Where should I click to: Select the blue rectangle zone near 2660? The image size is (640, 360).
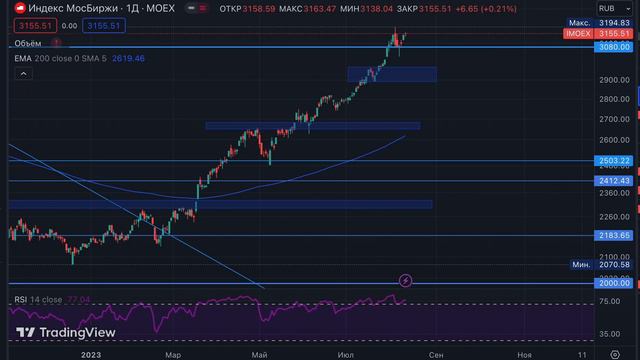313,126
